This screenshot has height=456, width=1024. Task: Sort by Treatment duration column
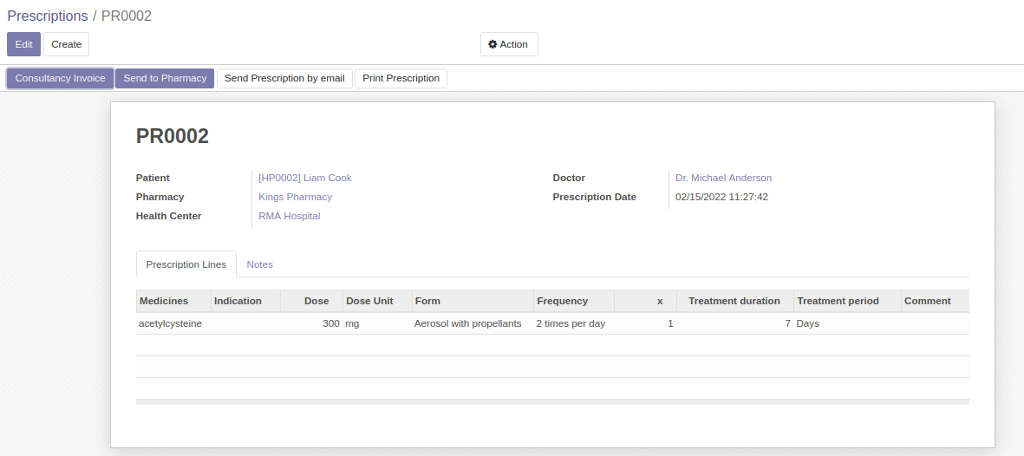(734, 301)
